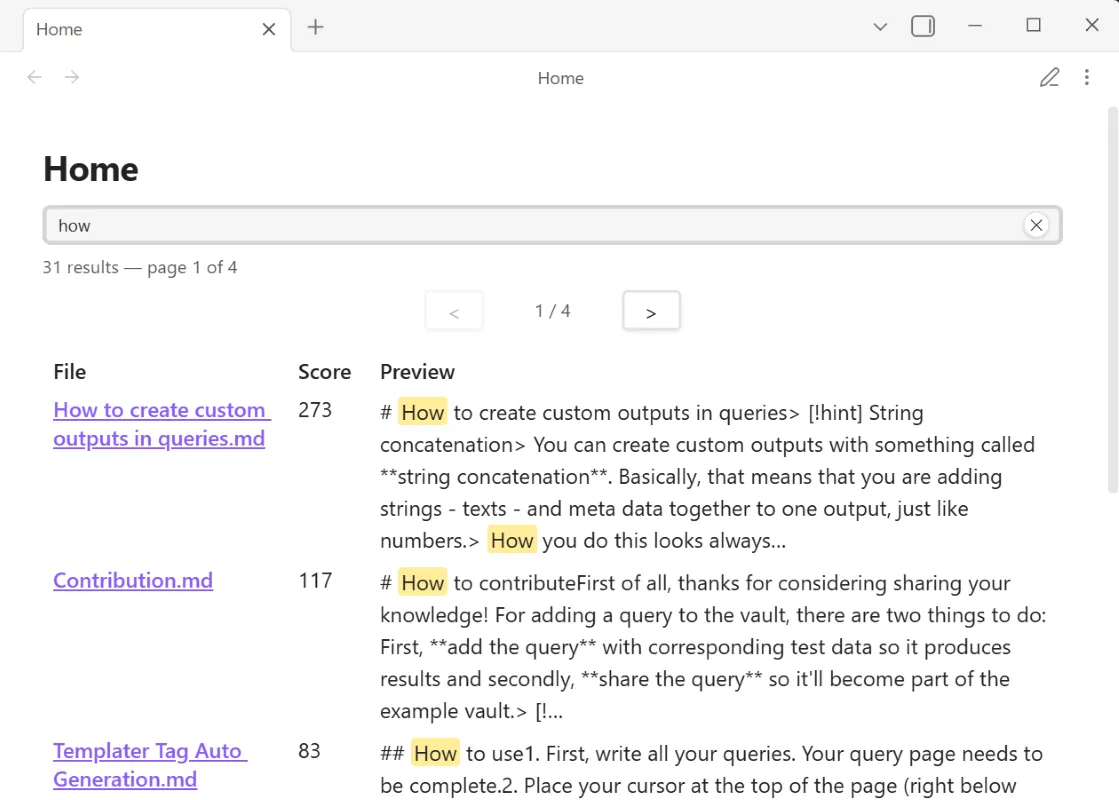
Task: Click the score value 83
Action: [309, 751]
